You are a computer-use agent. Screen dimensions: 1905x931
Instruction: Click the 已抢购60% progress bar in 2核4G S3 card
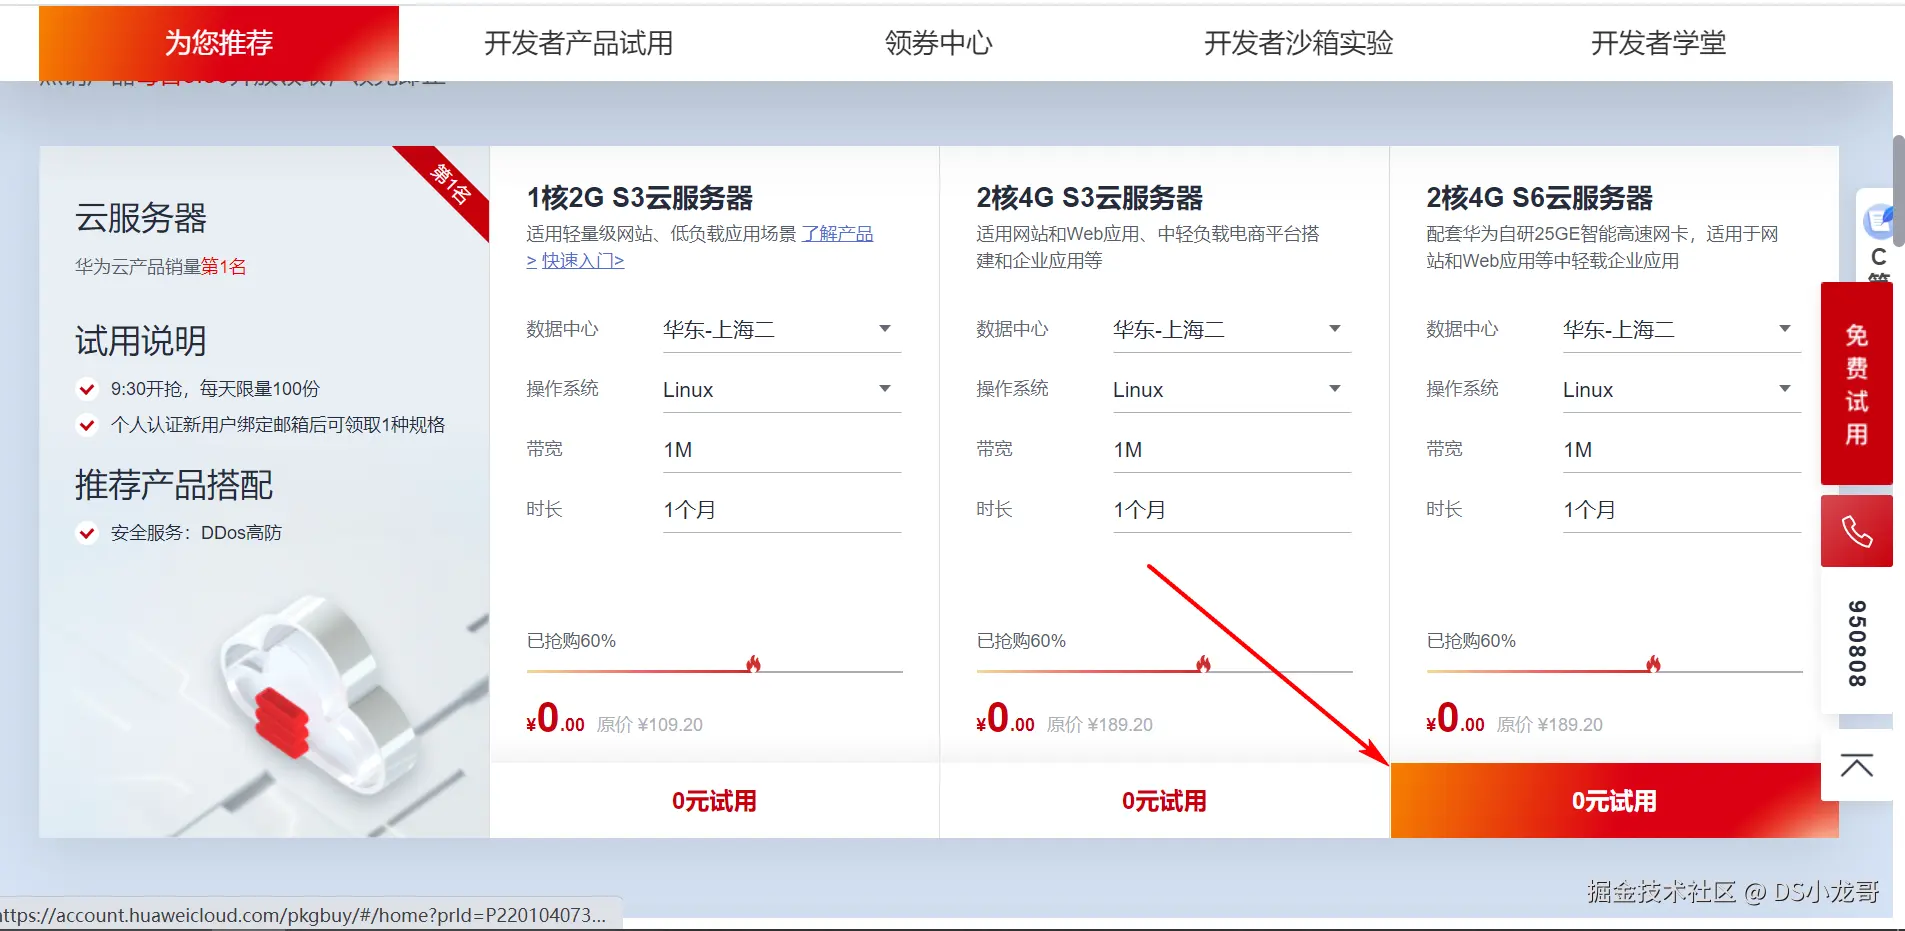point(1164,670)
